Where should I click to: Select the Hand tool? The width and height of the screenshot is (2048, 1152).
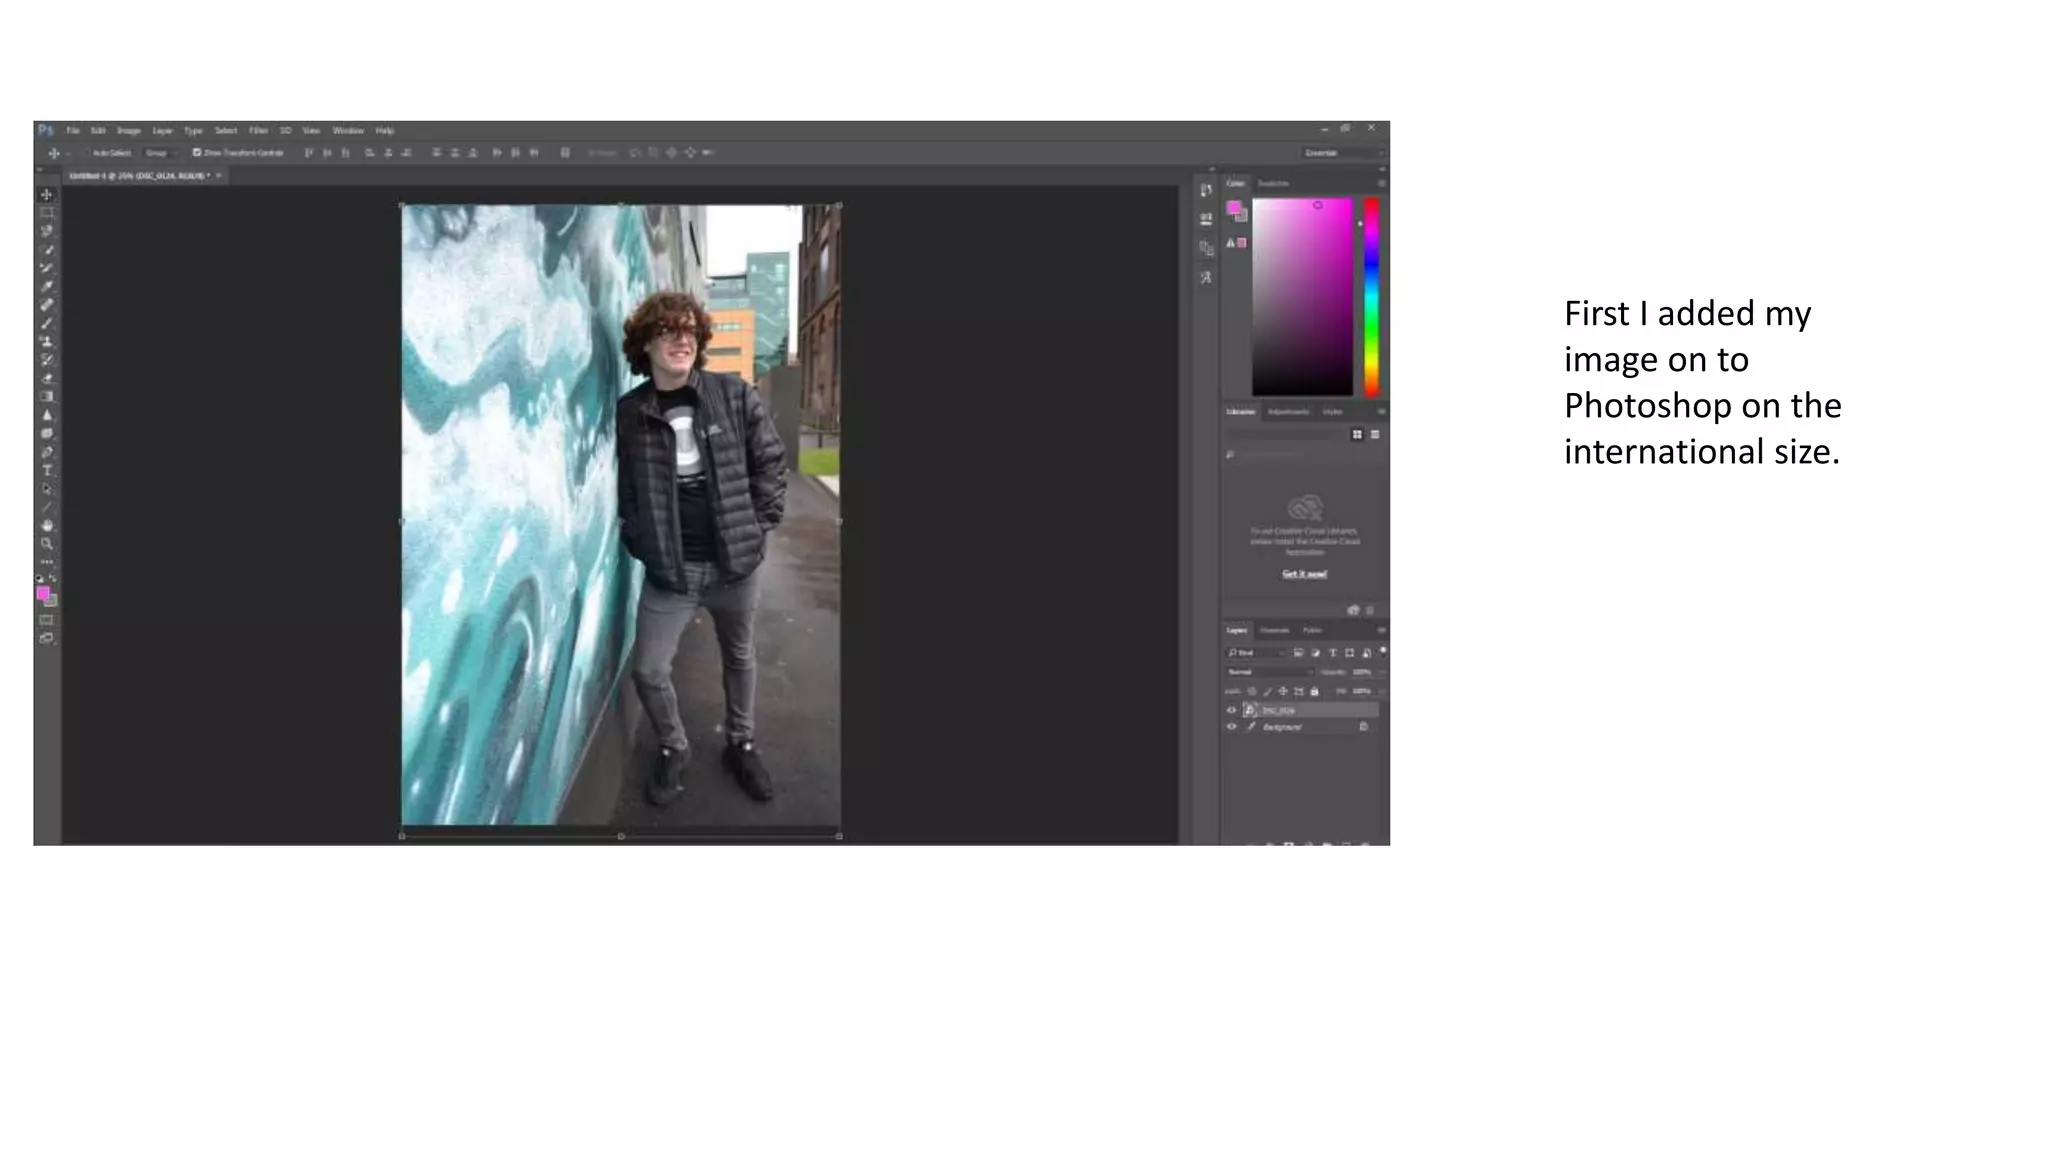[47, 526]
